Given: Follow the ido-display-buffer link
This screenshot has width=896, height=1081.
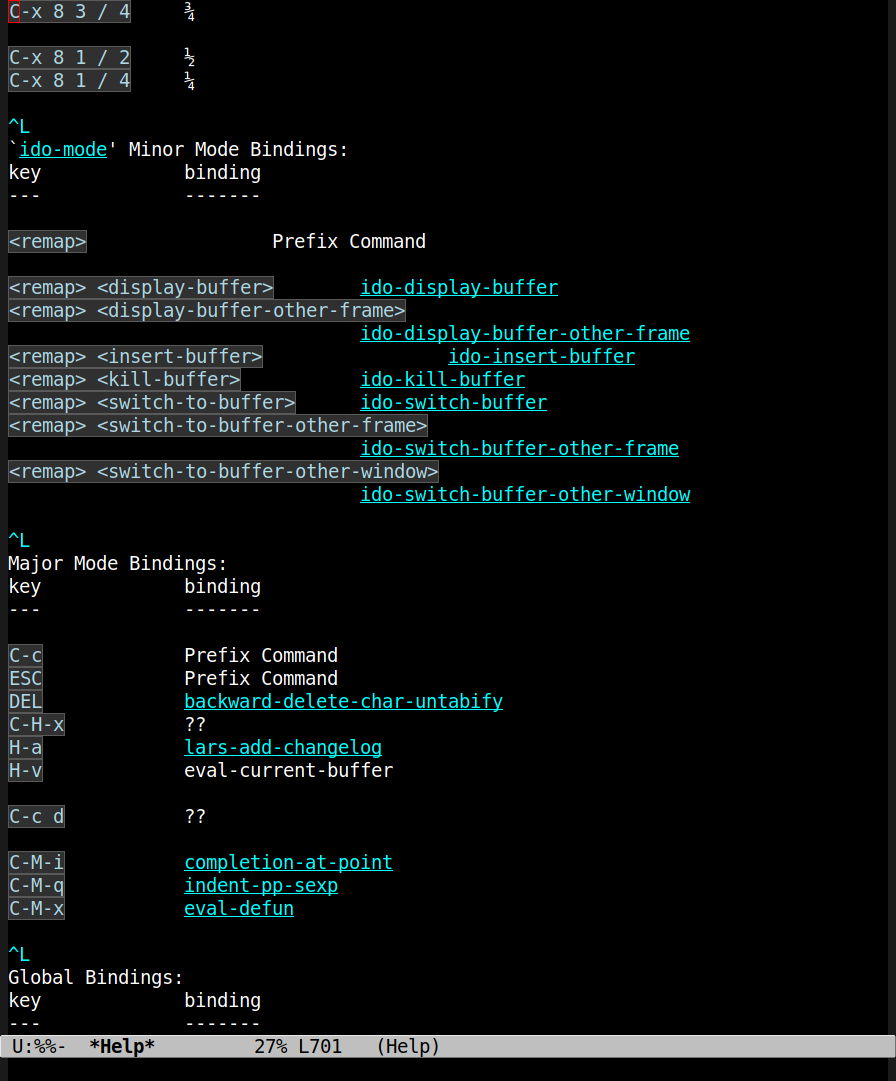Looking at the screenshot, I should point(459,287).
